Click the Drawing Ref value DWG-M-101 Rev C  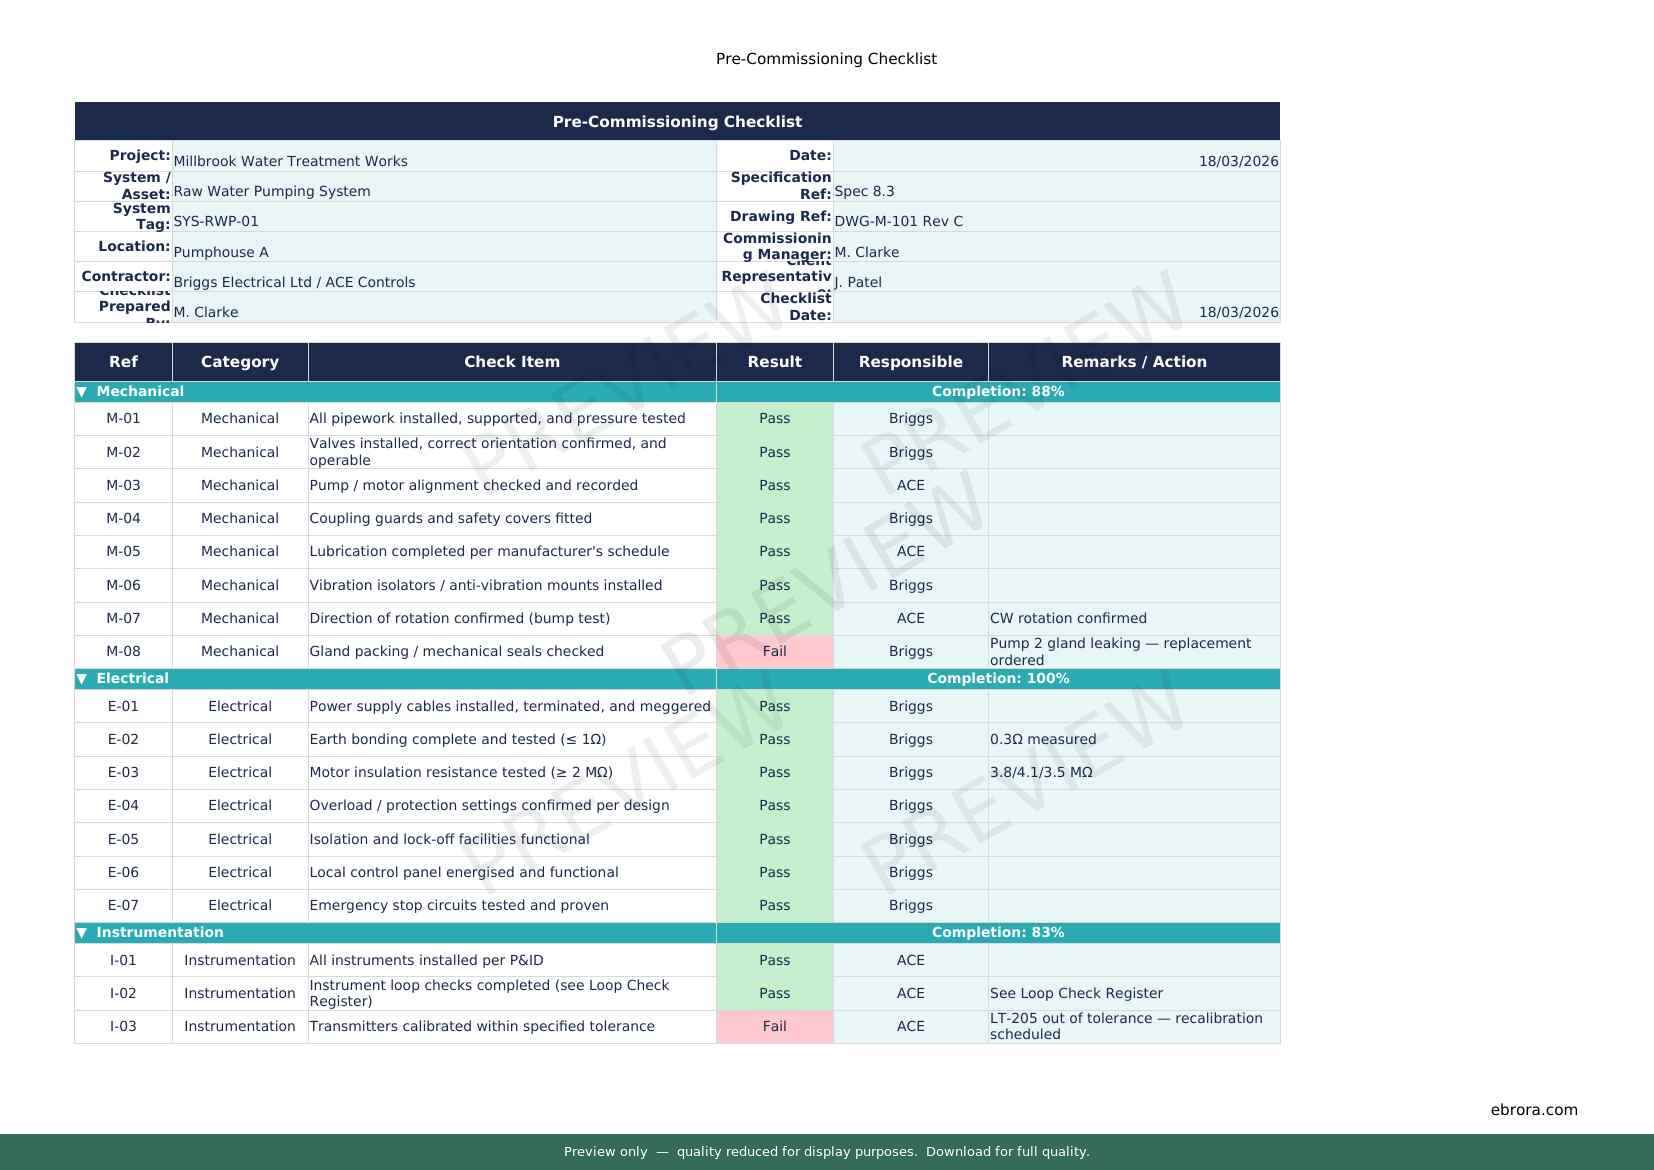tap(898, 221)
